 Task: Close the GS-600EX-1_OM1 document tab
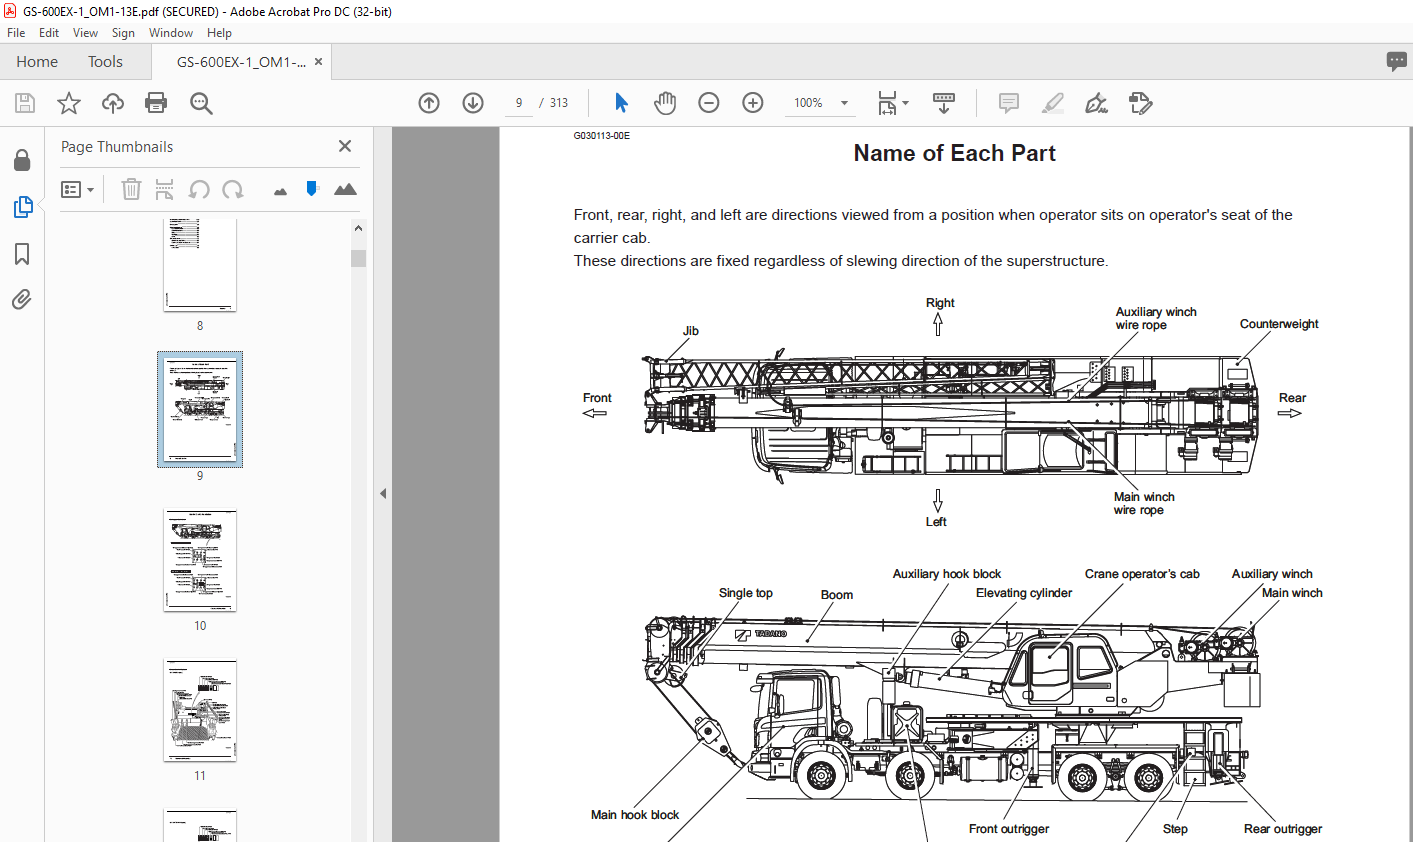[x=319, y=62]
